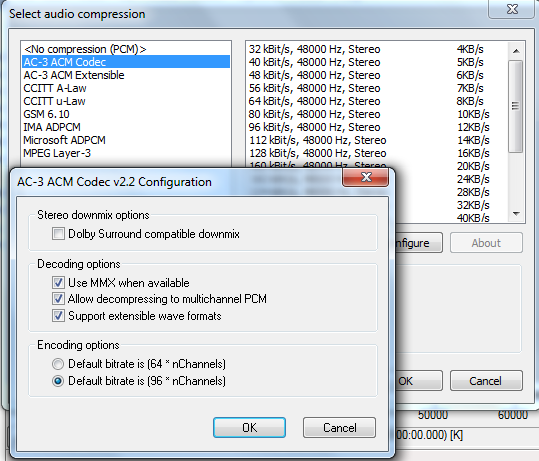This screenshot has height=461, width=539.
Task: Choose 96 kBit/s, 48000 Hz, Stereo format
Action: point(377,127)
